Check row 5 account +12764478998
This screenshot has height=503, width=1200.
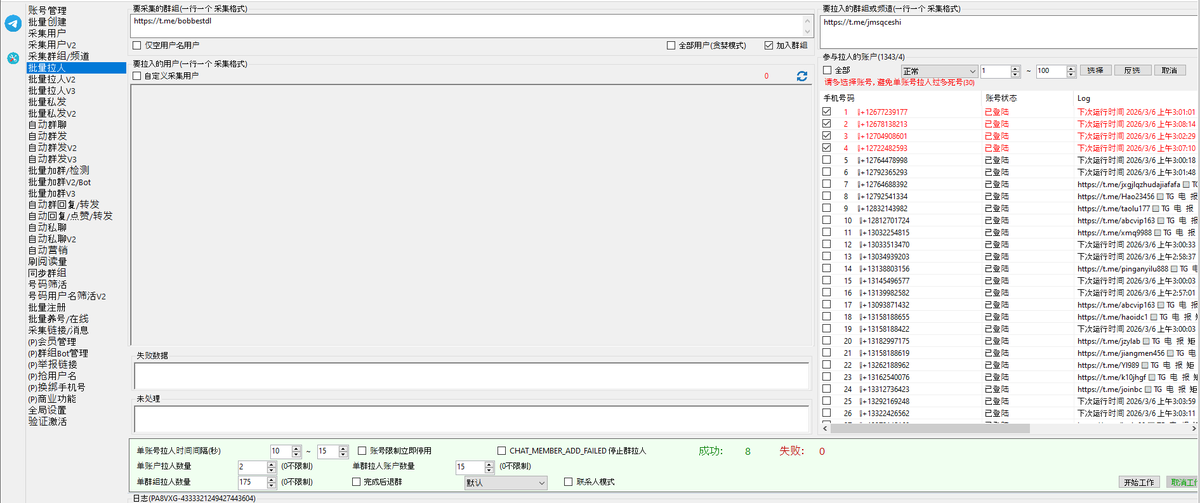coord(826,160)
